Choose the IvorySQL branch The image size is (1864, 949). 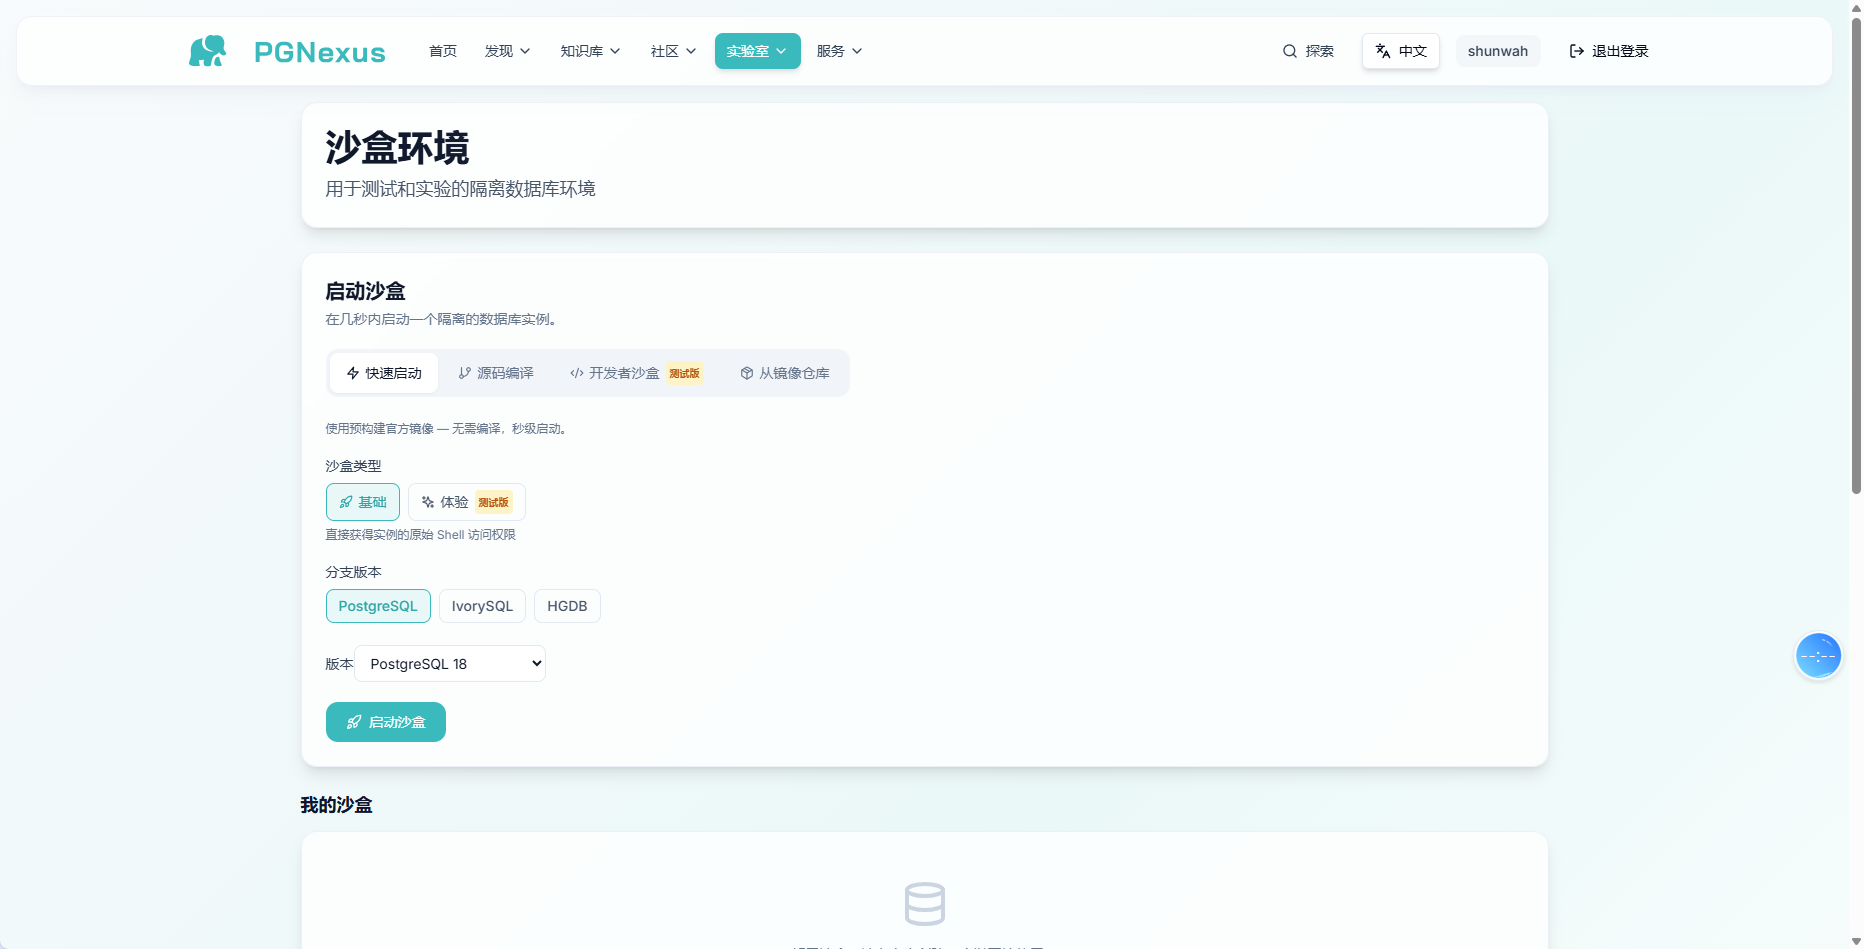[x=482, y=606]
